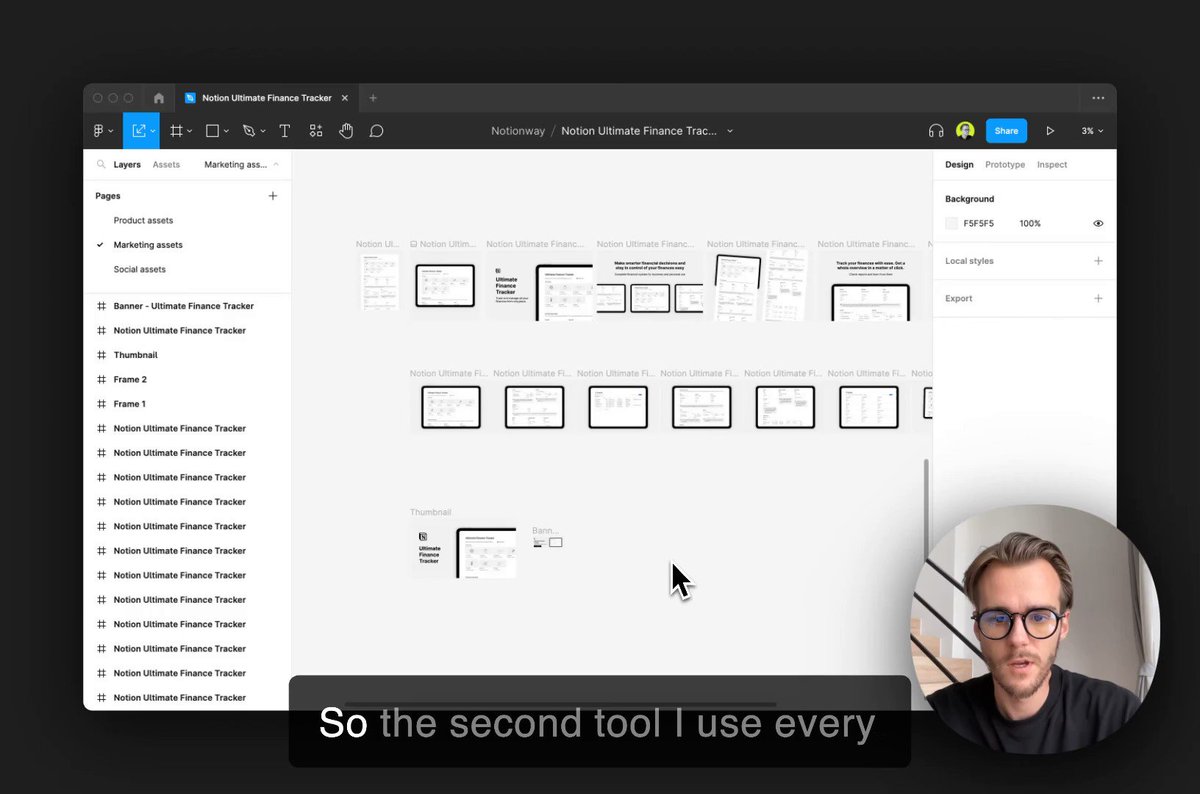Select the Frame tool
1200x794 pixels.
[x=176, y=131]
